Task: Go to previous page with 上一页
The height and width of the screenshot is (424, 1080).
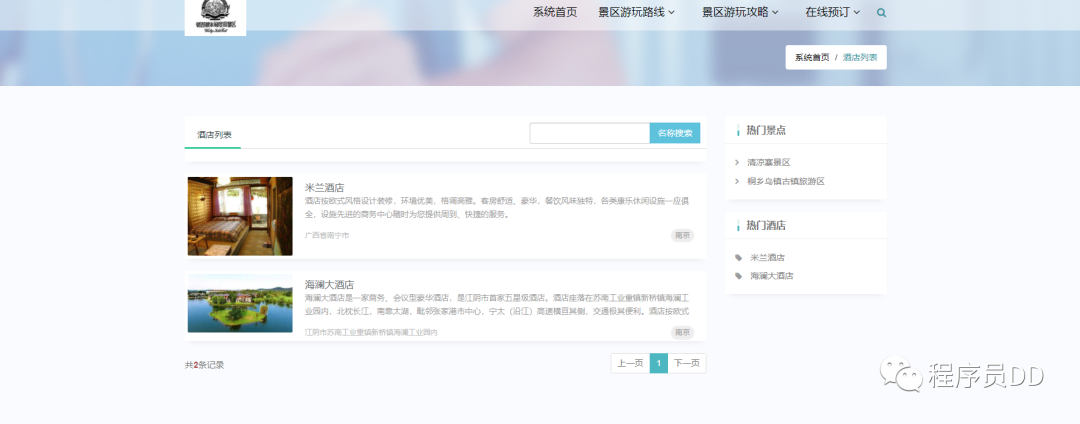Action: point(630,363)
